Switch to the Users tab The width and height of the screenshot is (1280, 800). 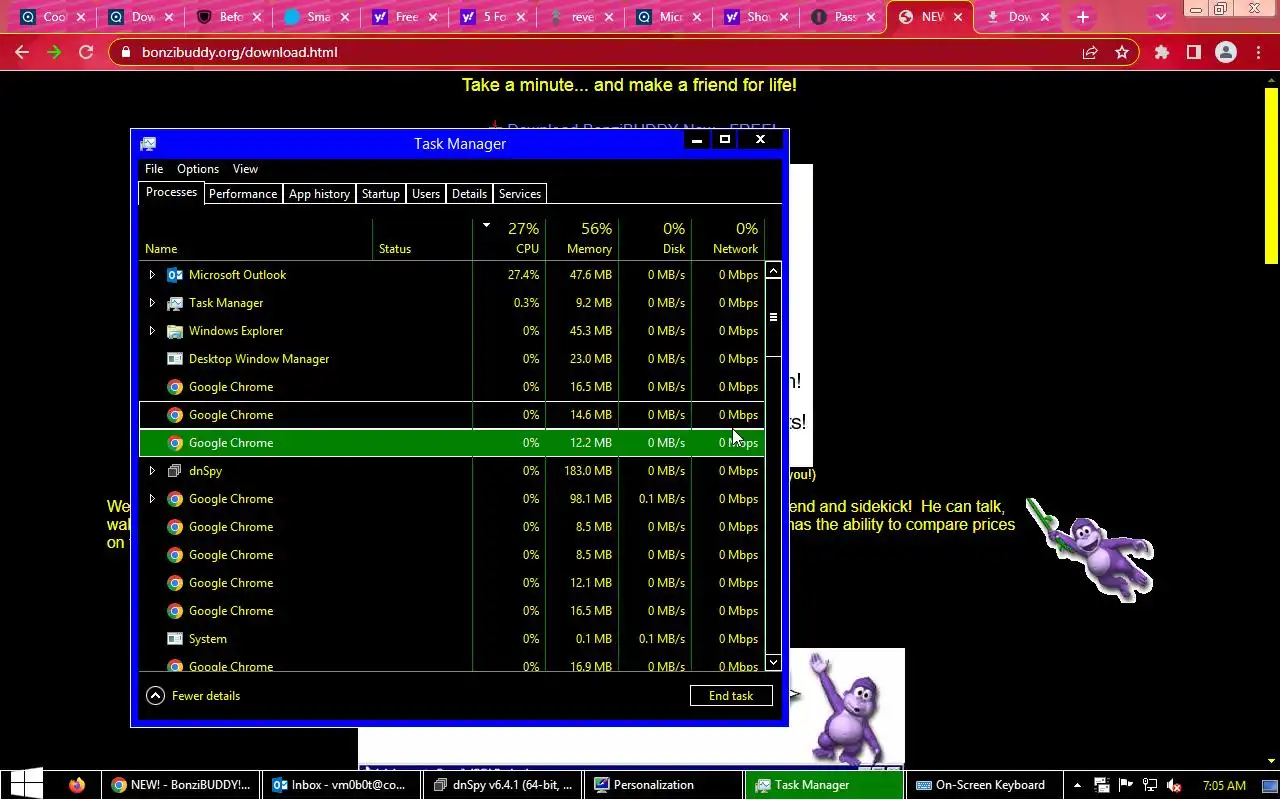pyautogui.click(x=426, y=194)
